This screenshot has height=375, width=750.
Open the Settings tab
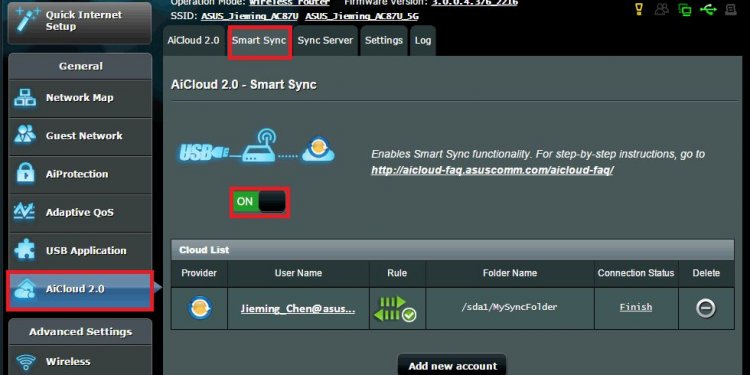[x=384, y=40]
